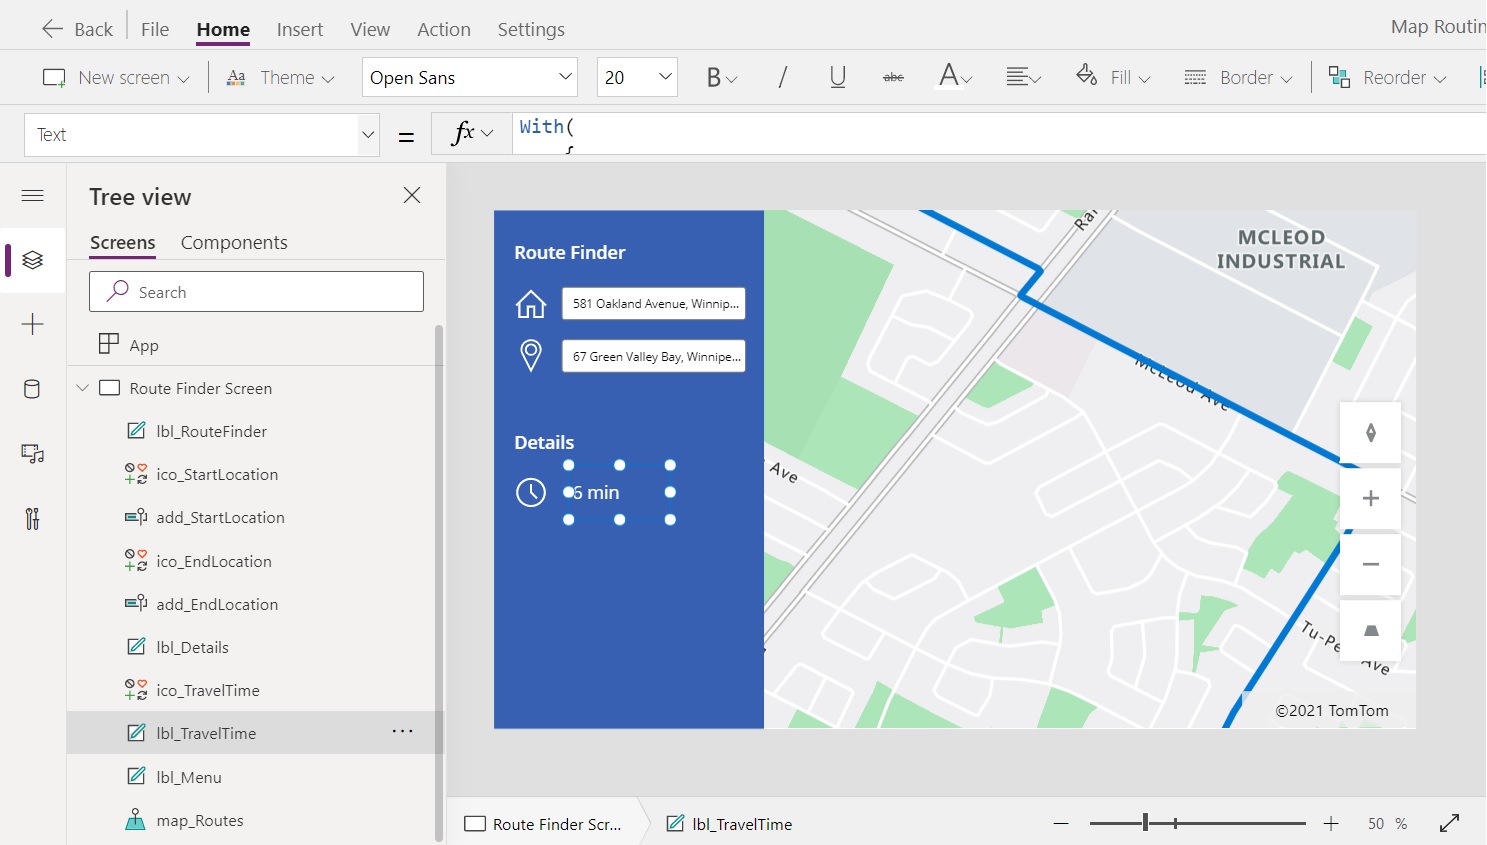Screen dimensions: 1487x845
Task: Open the Media pane in the left rail
Action: [32, 454]
